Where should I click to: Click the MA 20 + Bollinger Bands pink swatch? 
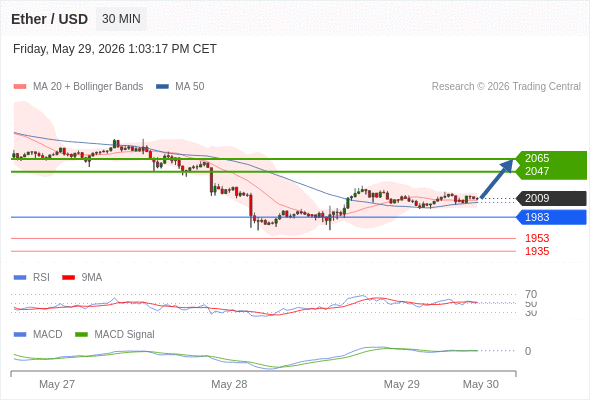tap(20, 87)
